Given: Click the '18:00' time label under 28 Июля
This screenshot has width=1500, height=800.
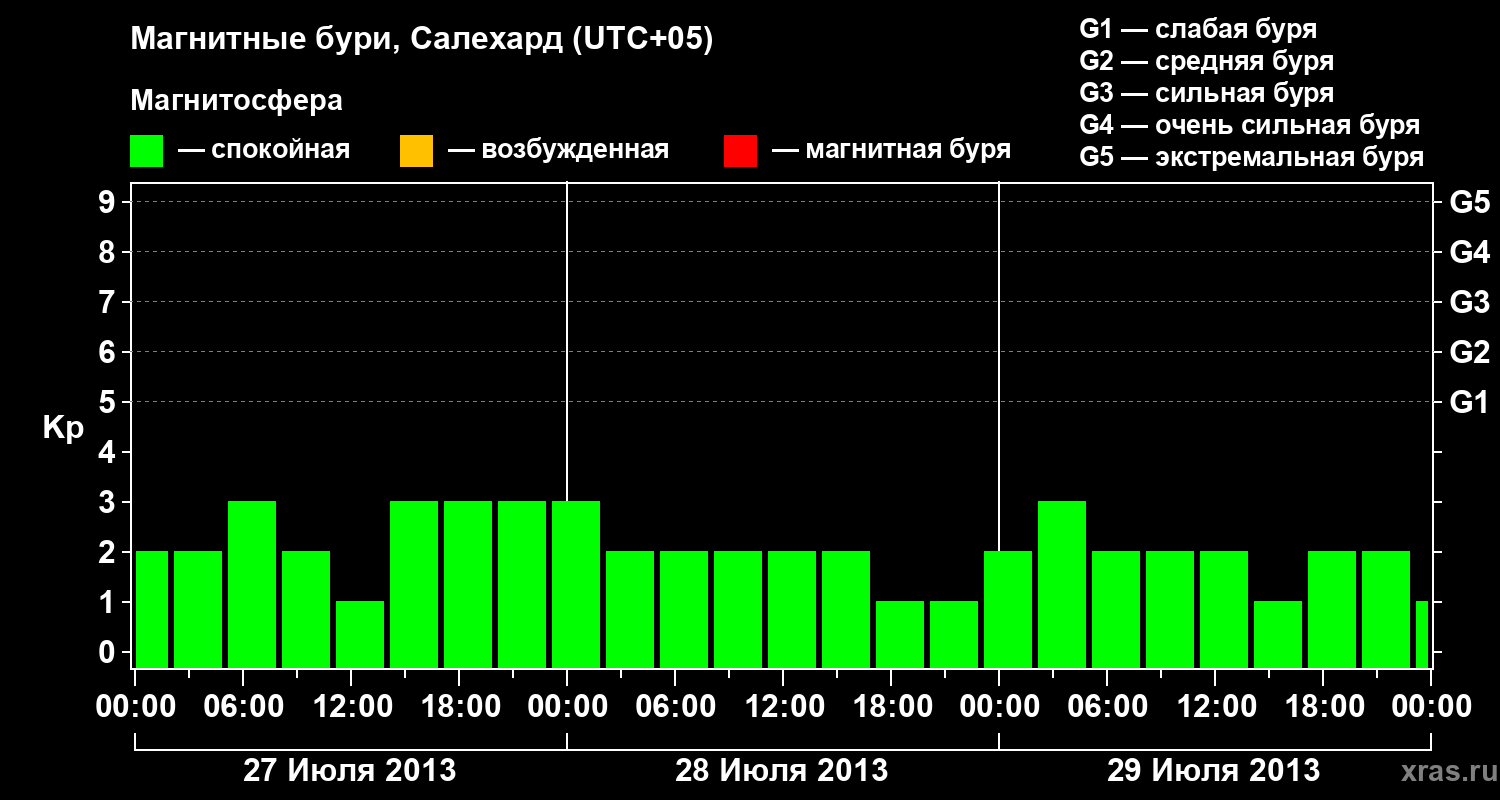Looking at the screenshot, I should point(891,707).
